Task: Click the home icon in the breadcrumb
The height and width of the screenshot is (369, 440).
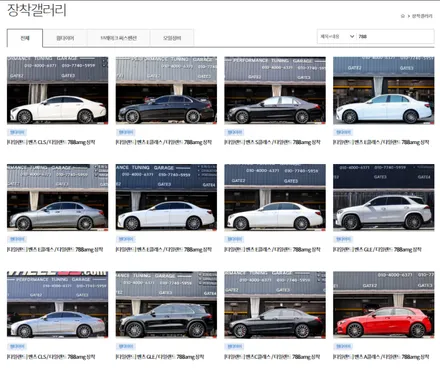Action: (x=403, y=16)
